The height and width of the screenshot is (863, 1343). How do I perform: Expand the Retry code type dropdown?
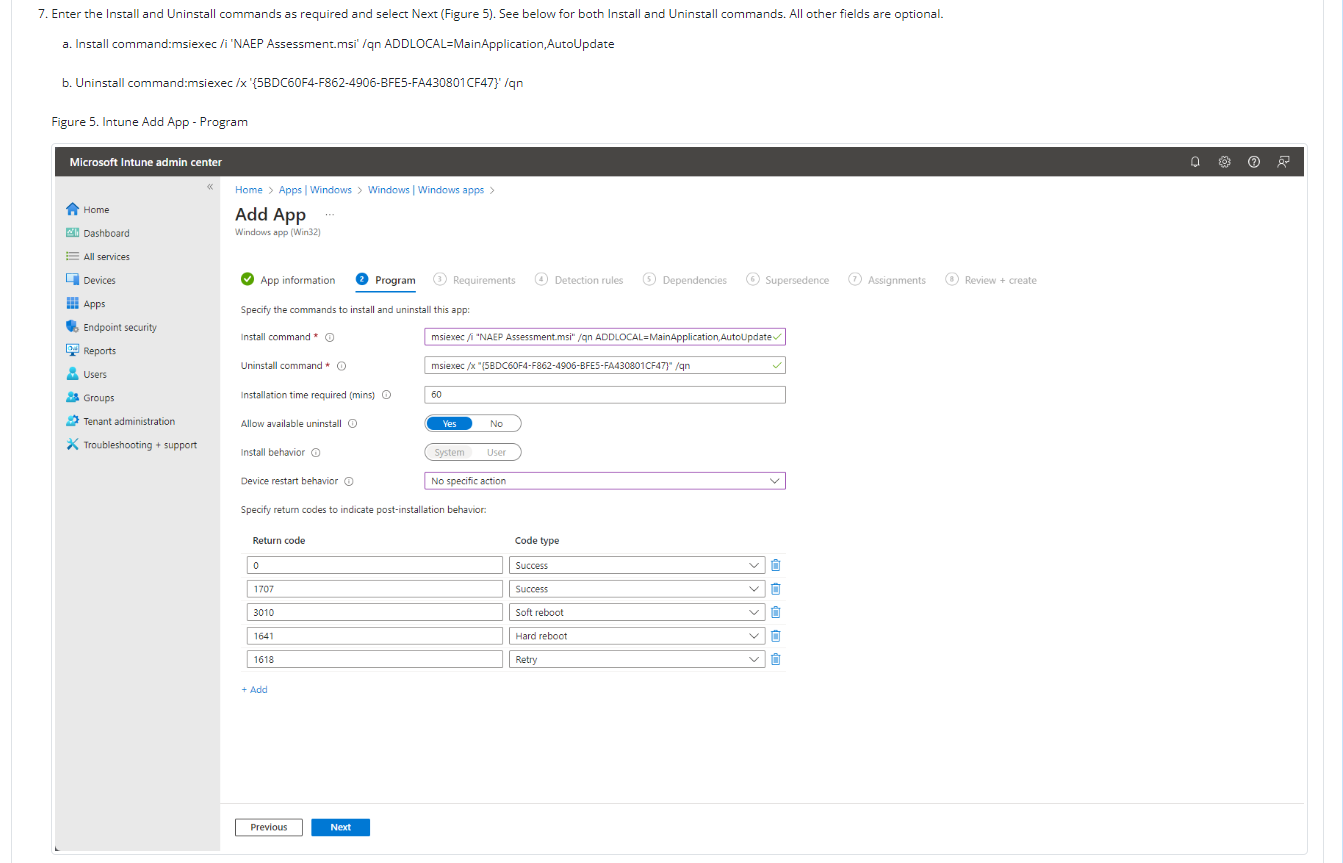(636, 659)
